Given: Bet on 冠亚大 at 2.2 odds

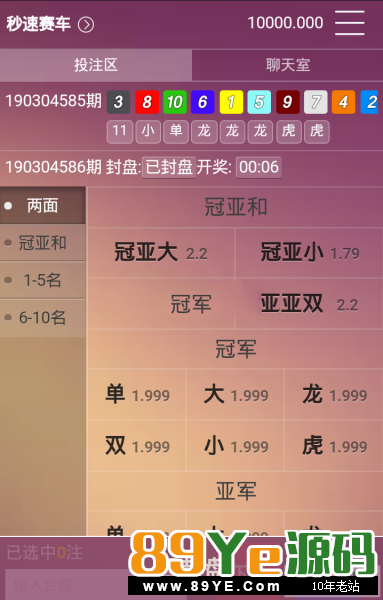Looking at the screenshot, I should click(161, 253).
